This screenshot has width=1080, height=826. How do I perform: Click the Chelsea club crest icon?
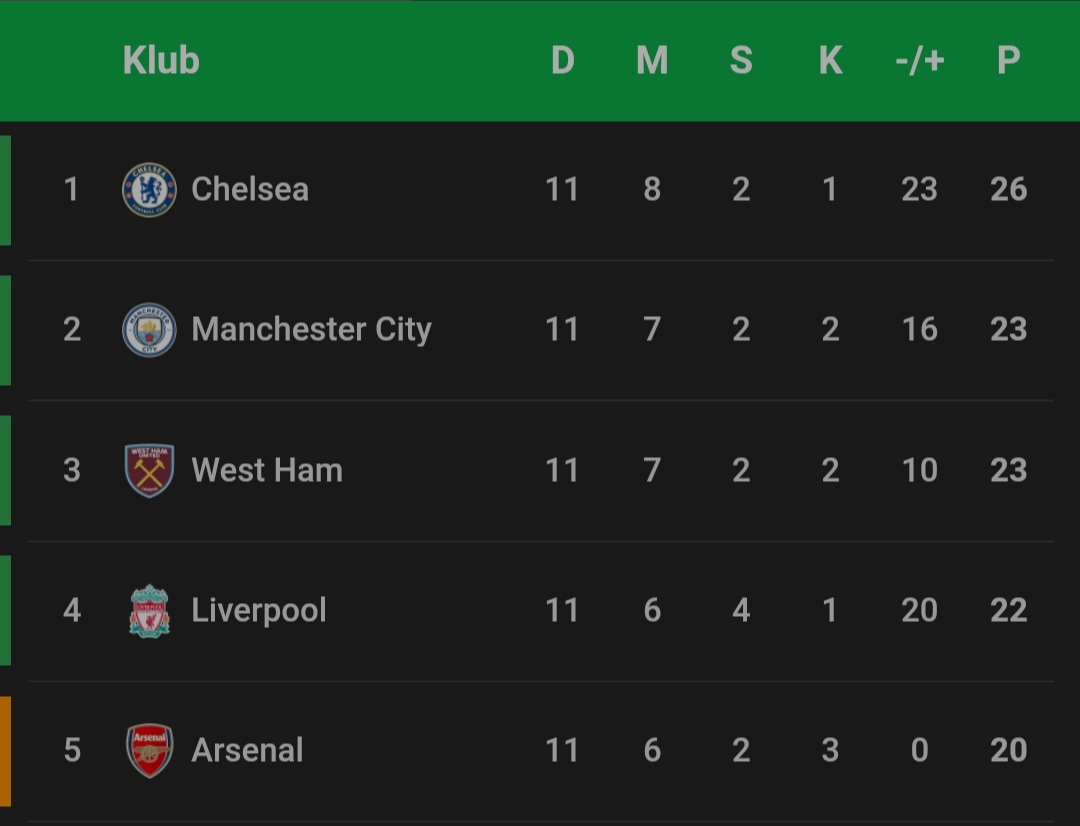click(149, 189)
